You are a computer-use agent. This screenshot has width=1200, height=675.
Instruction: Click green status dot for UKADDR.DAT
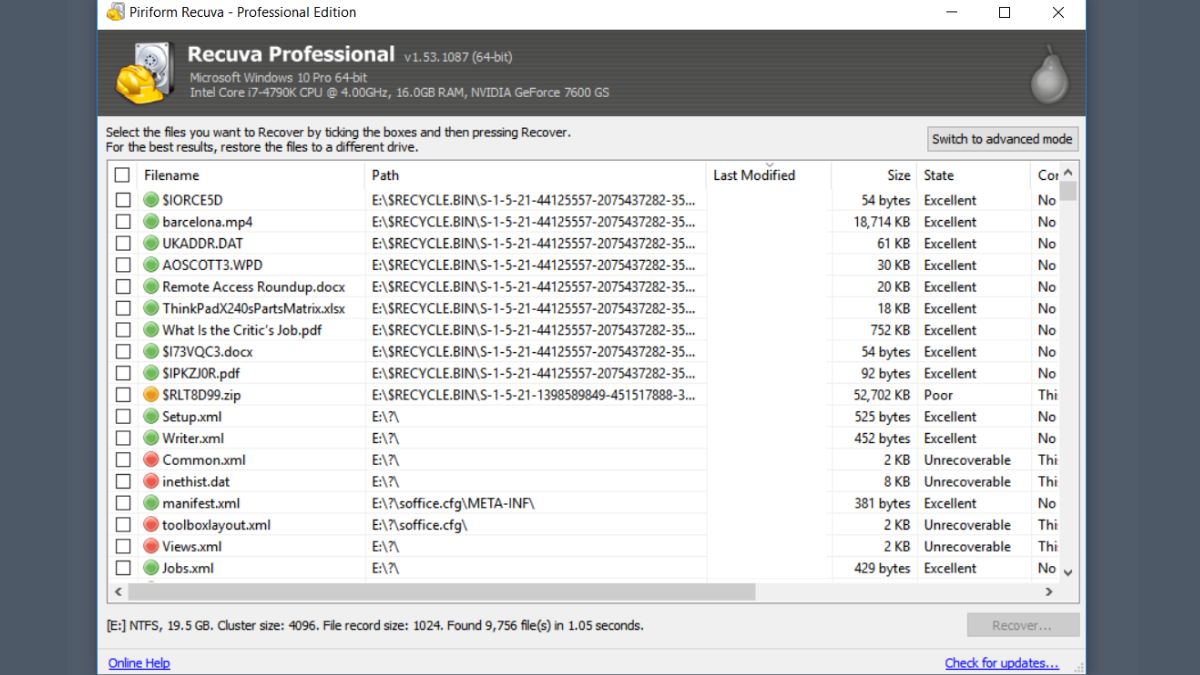tap(152, 243)
